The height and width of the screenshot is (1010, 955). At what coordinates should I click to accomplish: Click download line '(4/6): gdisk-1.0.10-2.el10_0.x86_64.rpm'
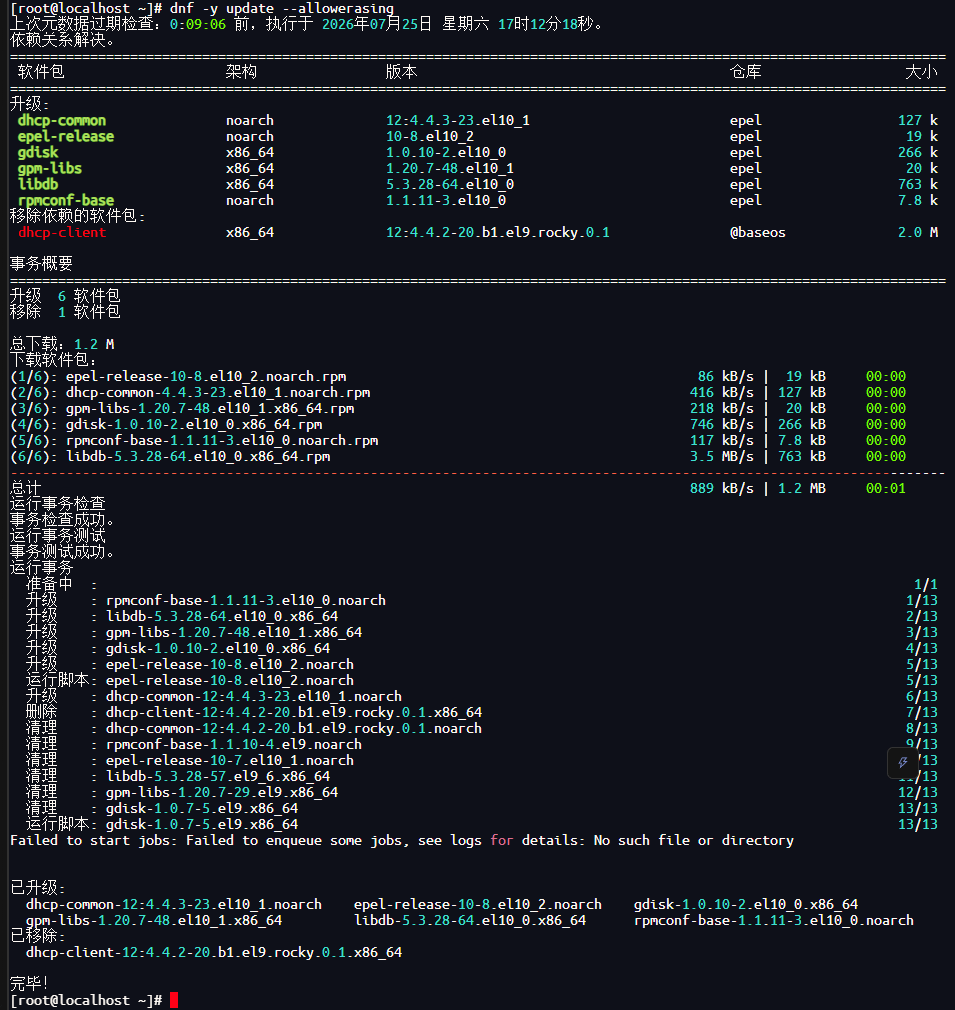pyautogui.click(x=166, y=424)
